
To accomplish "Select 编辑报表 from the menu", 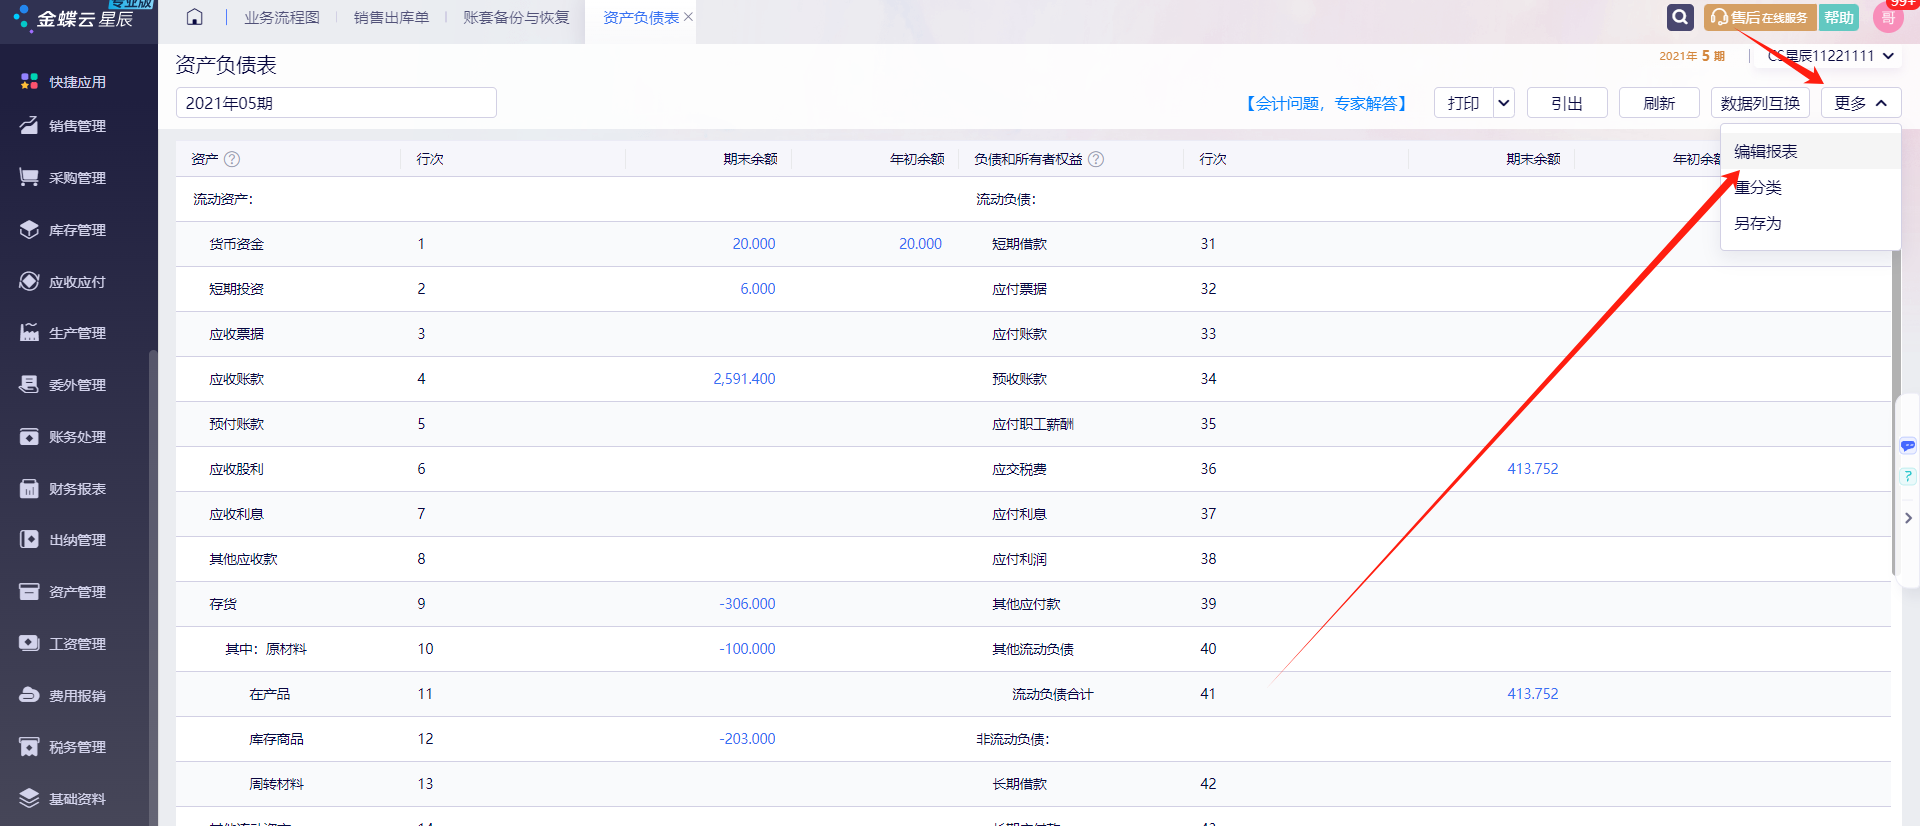I will [x=1766, y=151].
